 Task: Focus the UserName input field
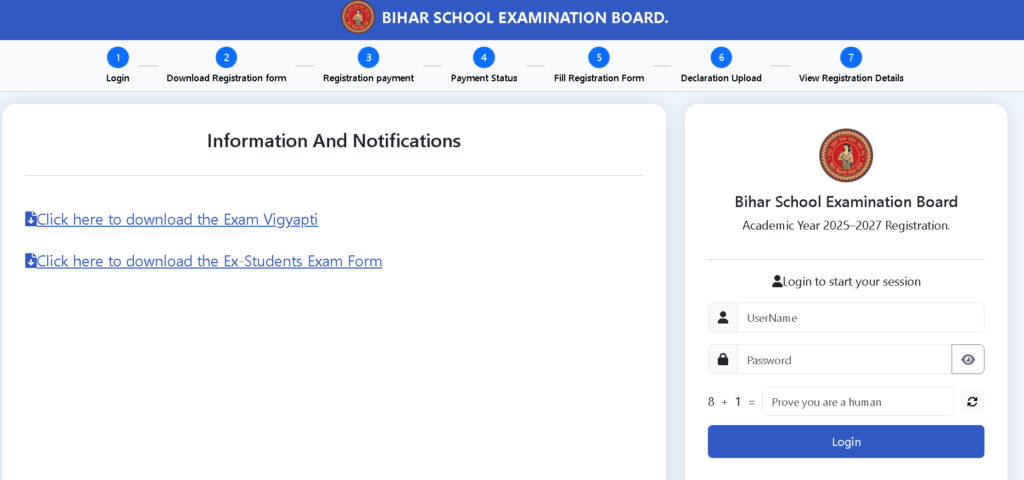(860, 317)
